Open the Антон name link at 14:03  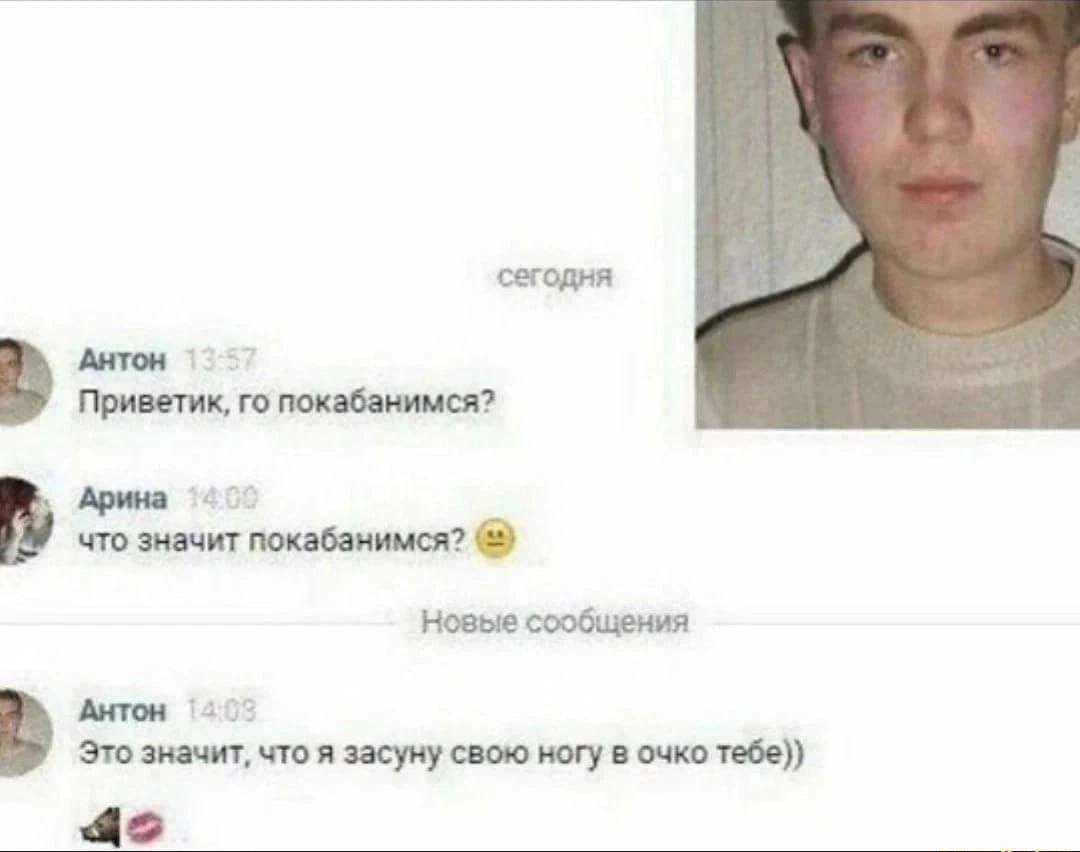point(123,710)
